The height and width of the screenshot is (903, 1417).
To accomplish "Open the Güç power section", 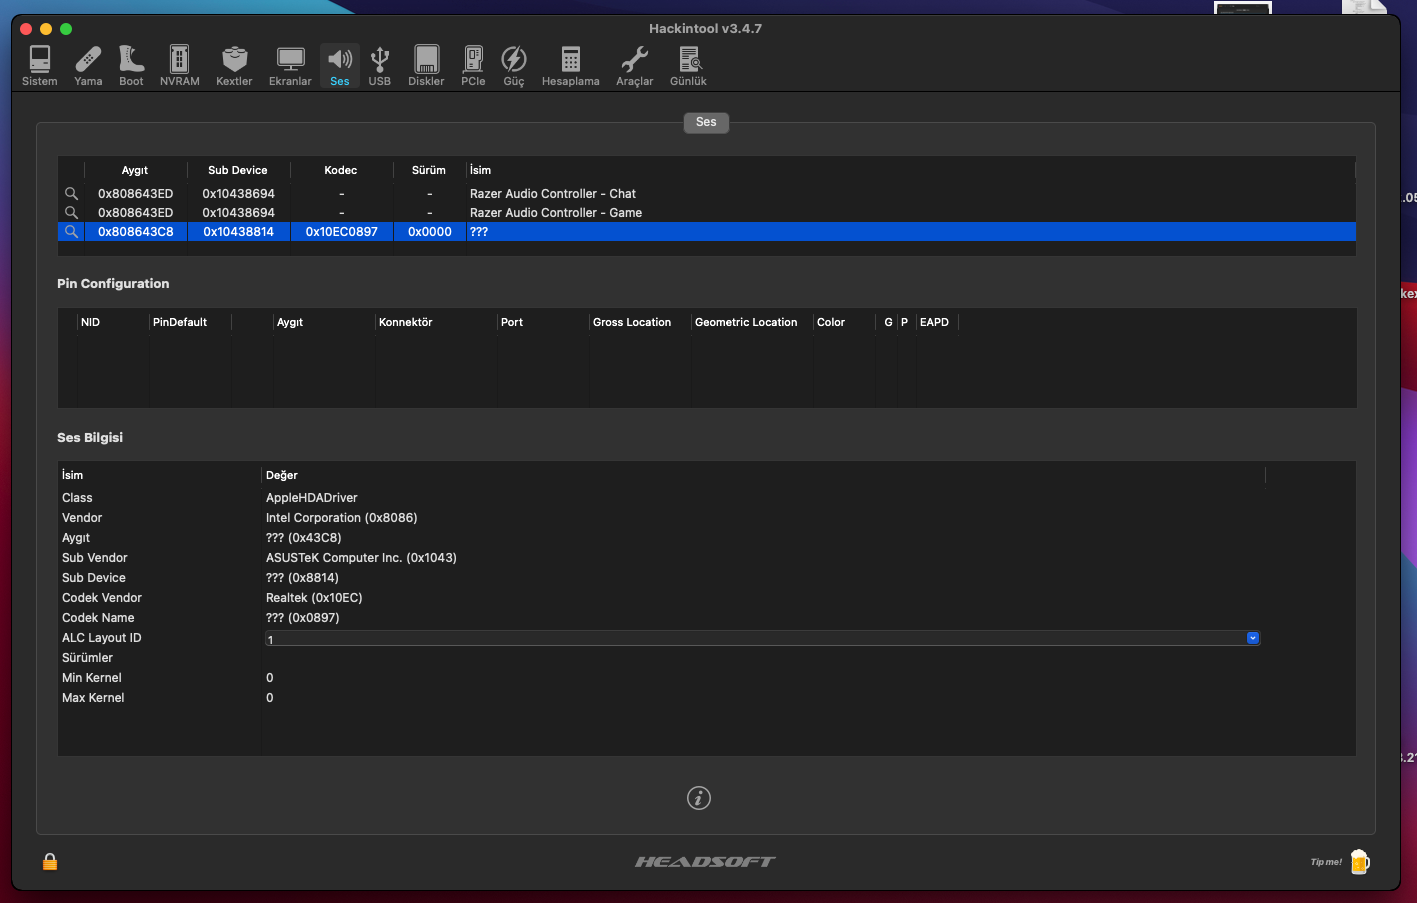I will pos(514,66).
